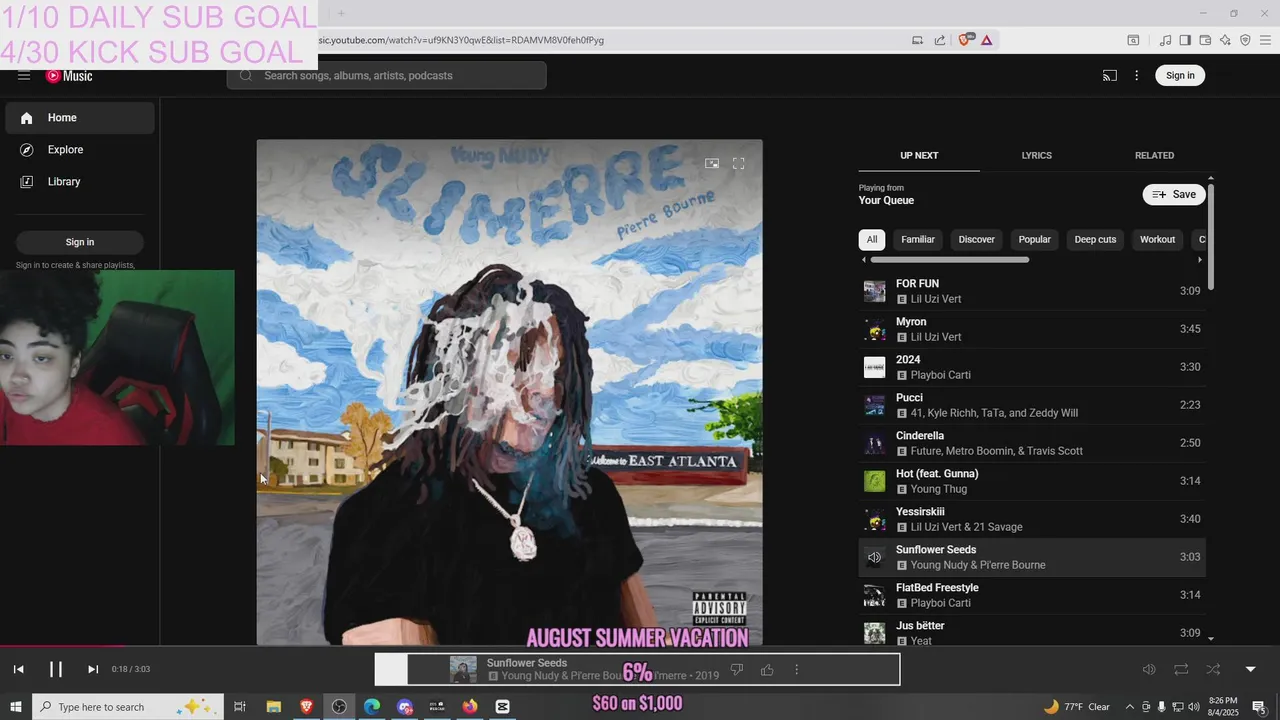
Task: Go to Home in sidebar
Action: coord(80,118)
